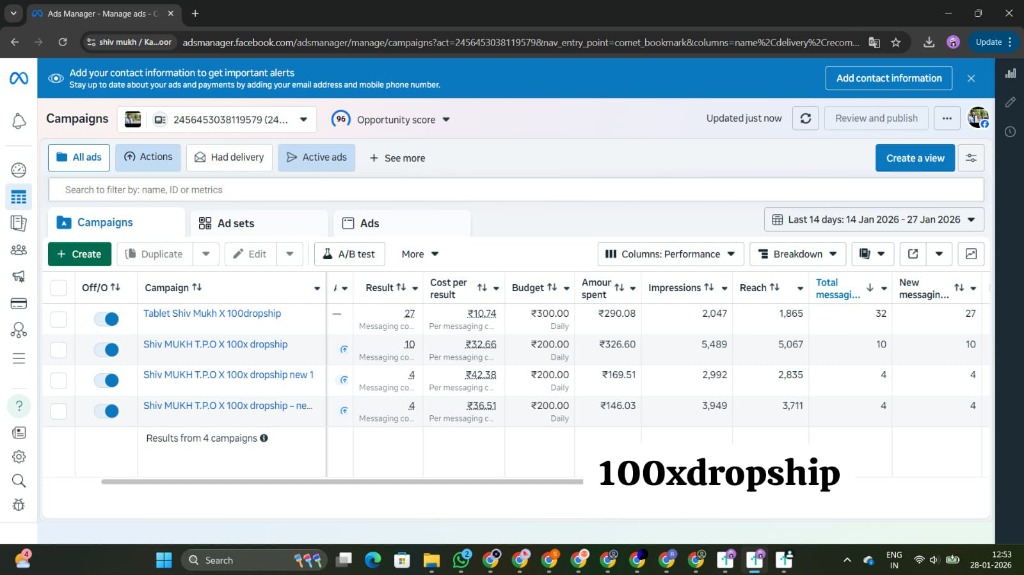Select the Actions filter

(x=148, y=157)
